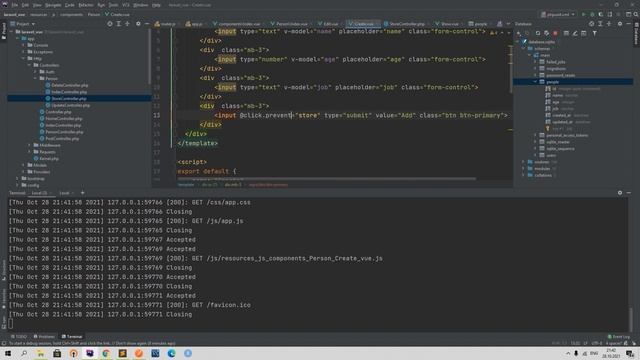640x360 pixels.
Task: Collapse the people table in Database tree
Action: (536, 82)
